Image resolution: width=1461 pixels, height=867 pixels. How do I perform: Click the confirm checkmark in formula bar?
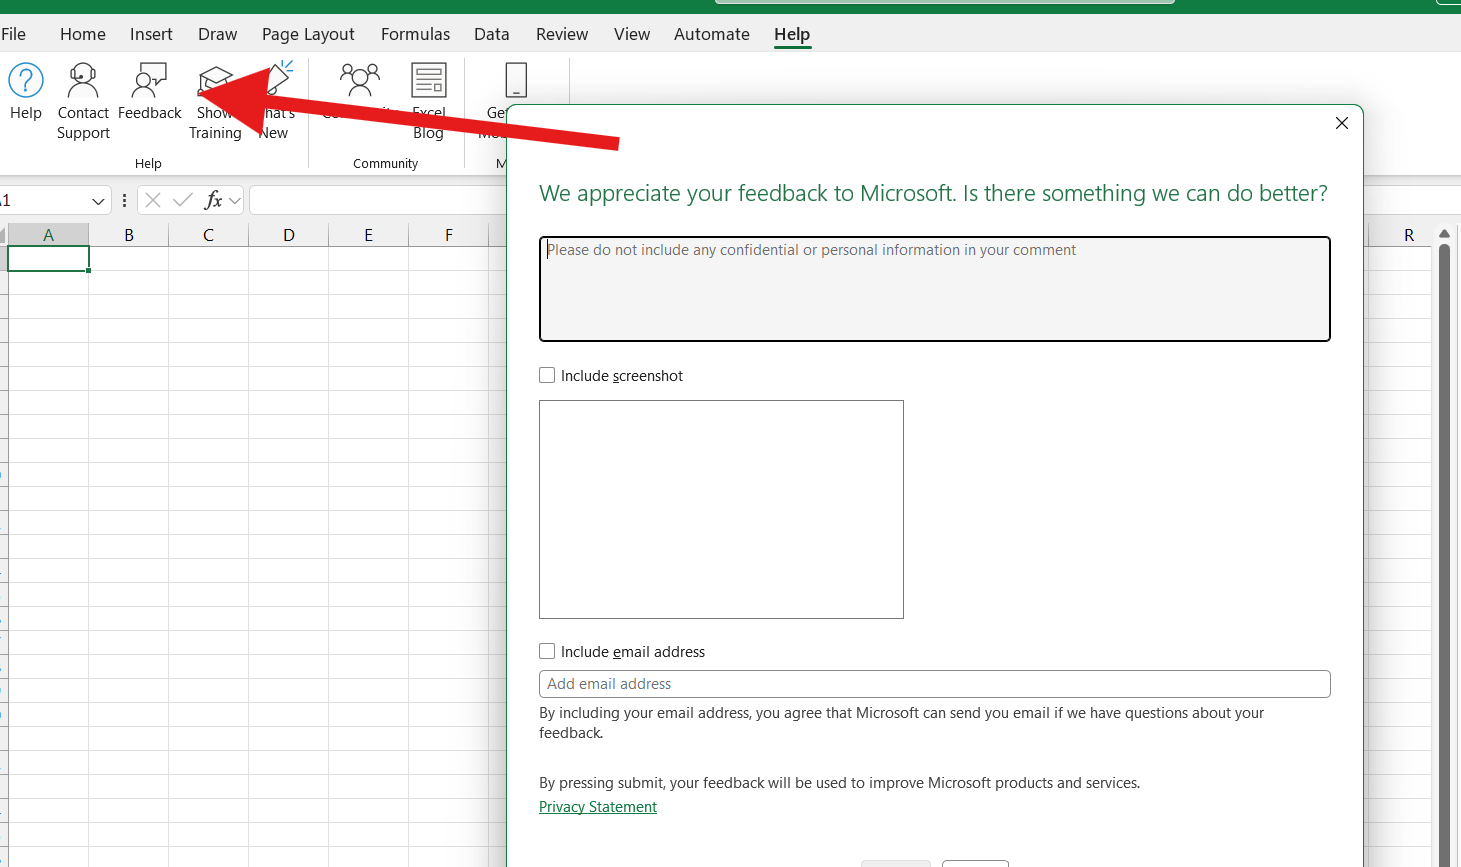pos(183,200)
